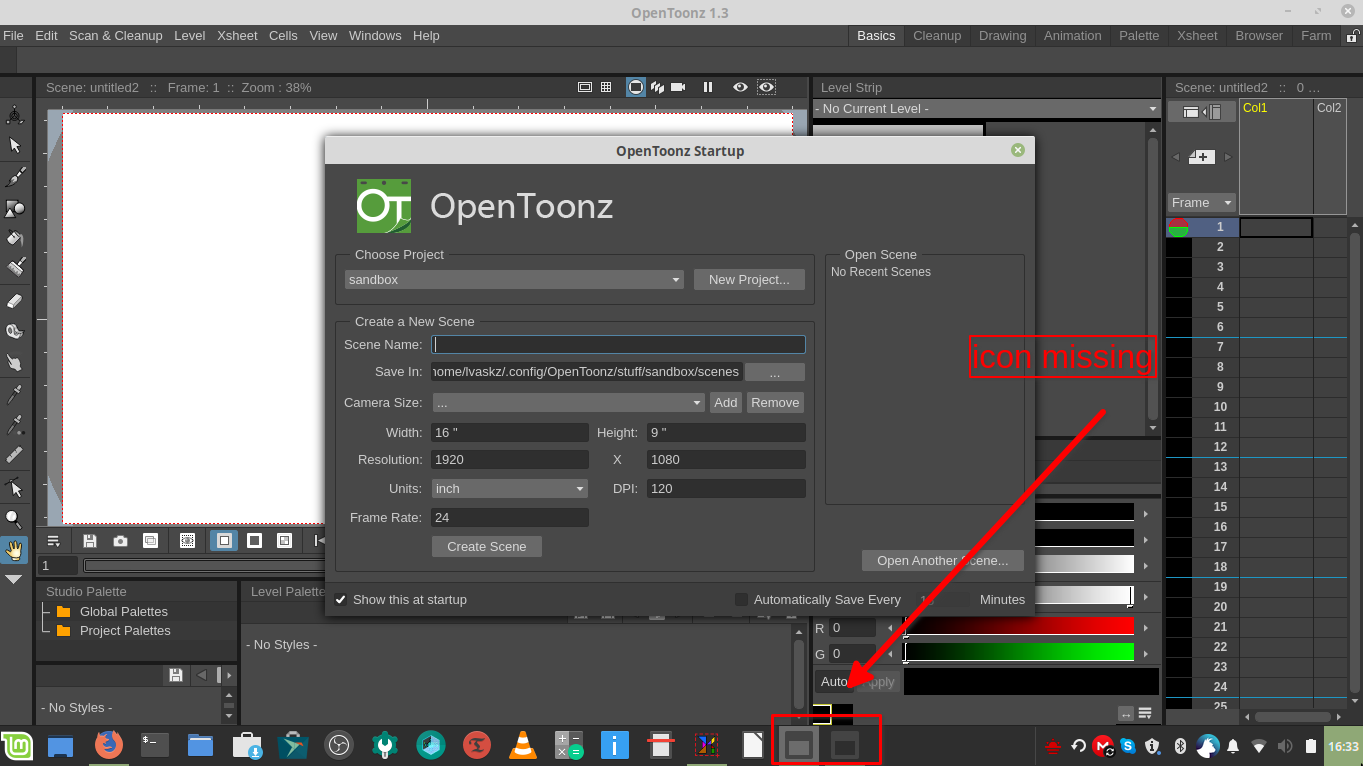Select the RGB Picker tool
The width and height of the screenshot is (1363, 766).
coord(15,425)
